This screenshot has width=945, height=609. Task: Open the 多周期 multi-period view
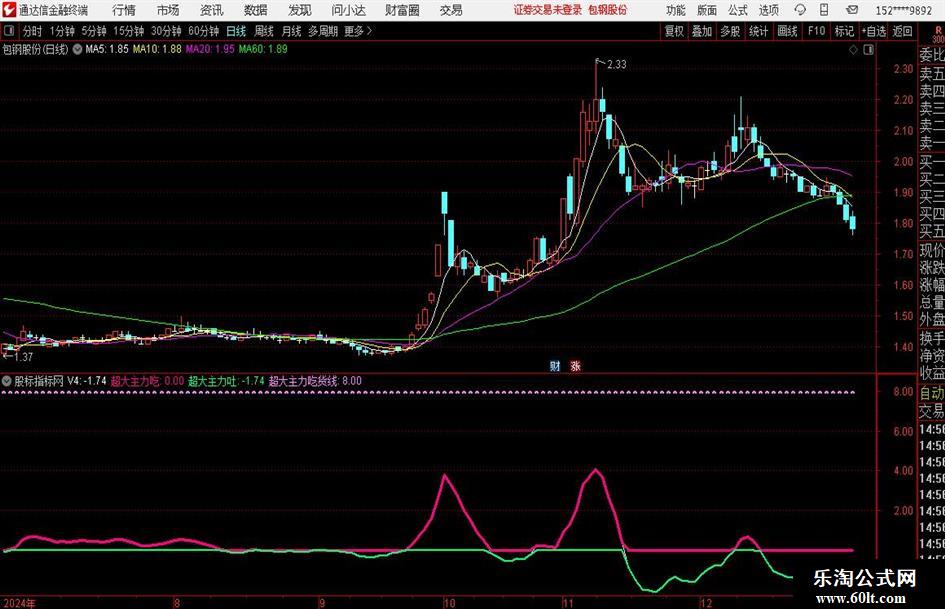[323, 31]
